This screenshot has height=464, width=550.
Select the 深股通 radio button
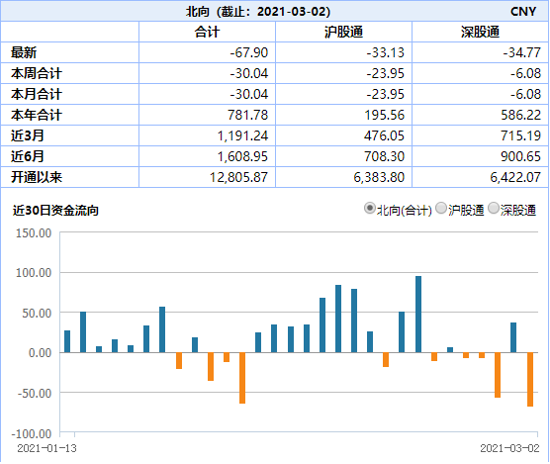pyautogui.click(x=493, y=208)
